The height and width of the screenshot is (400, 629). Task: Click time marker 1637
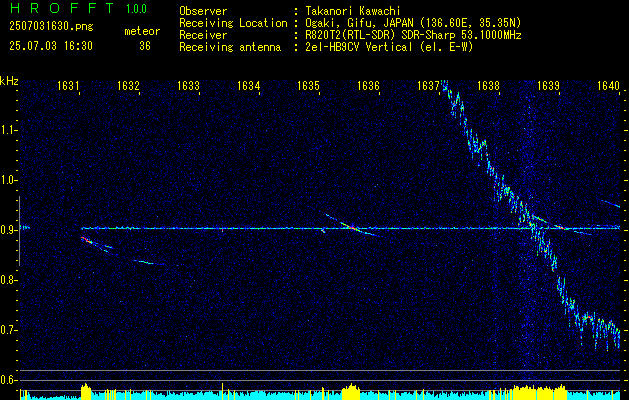tap(428, 85)
